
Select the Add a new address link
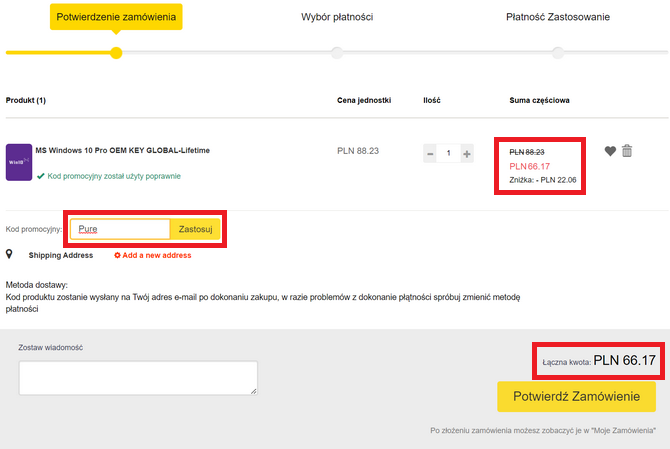(x=157, y=255)
